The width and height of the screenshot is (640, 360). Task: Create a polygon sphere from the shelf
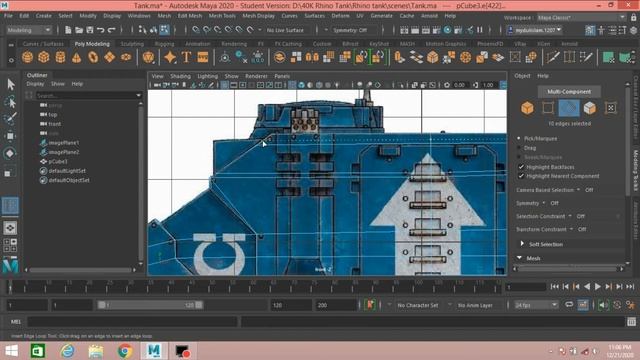point(27,57)
